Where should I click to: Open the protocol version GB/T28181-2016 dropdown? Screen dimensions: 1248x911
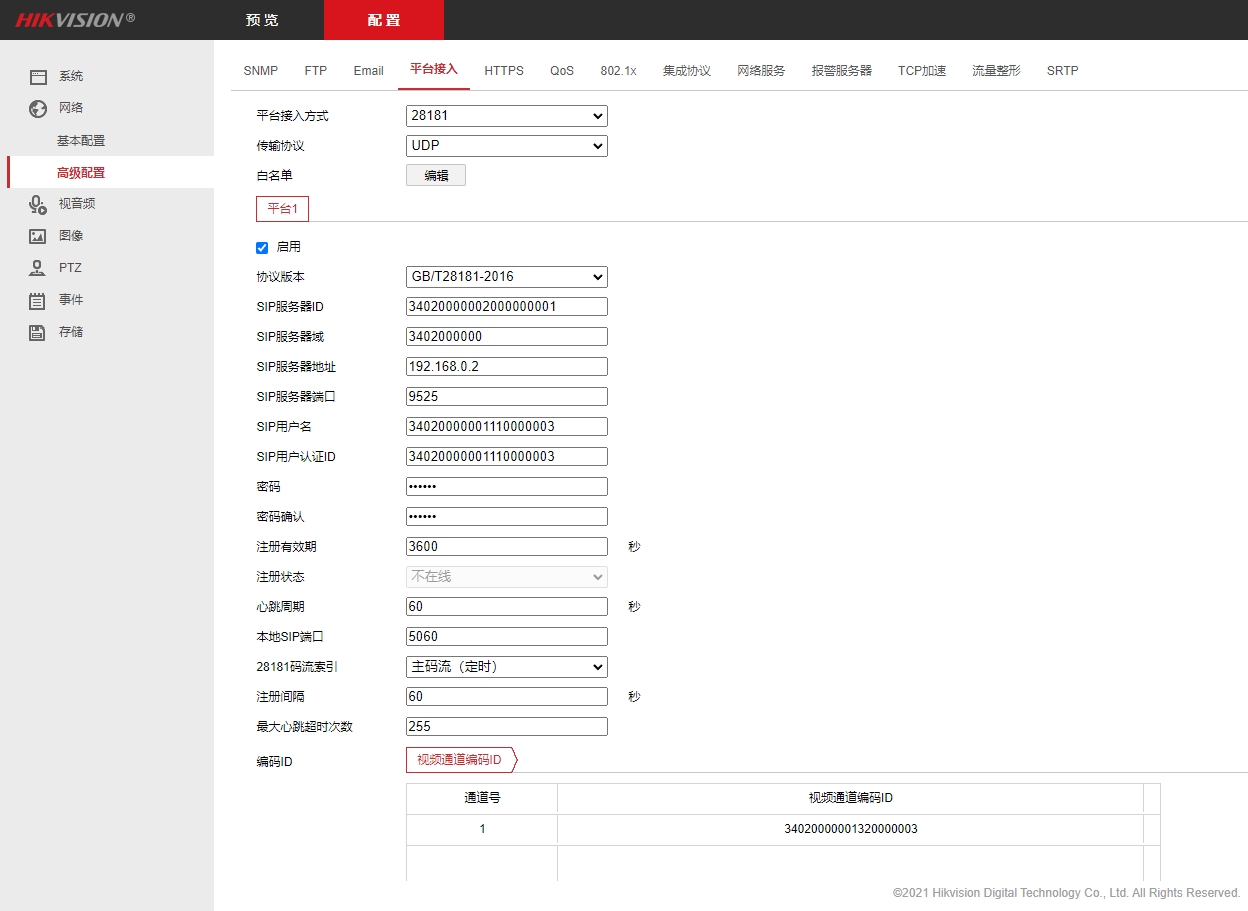[506, 277]
